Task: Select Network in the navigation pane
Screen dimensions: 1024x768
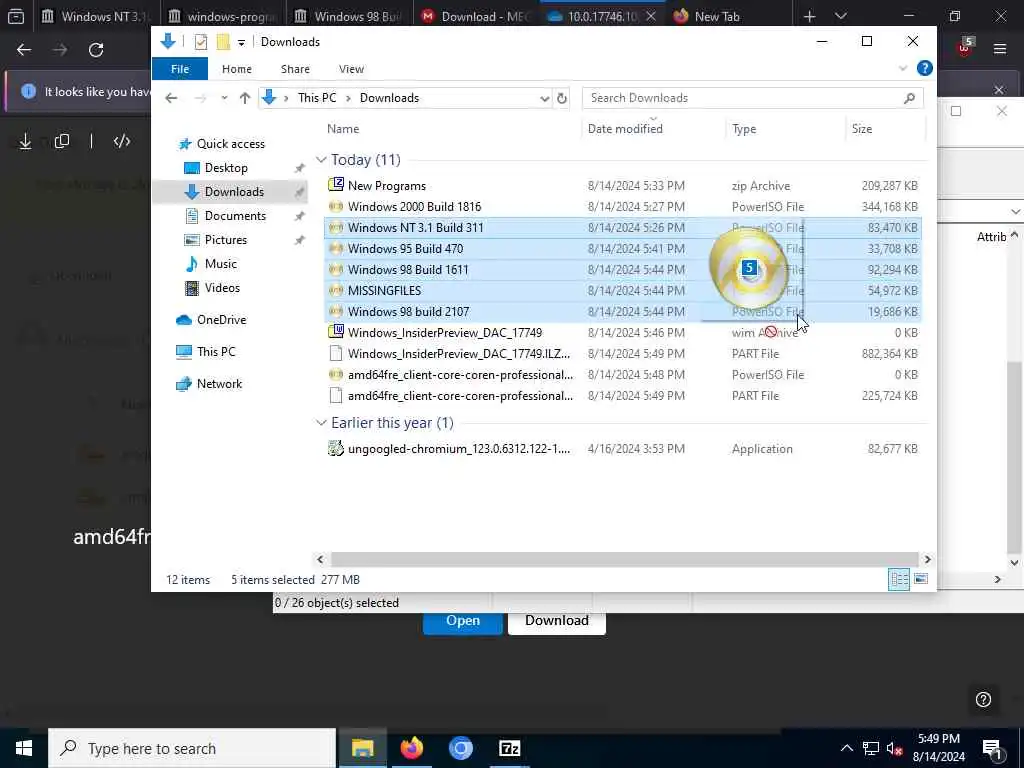Action: point(219,384)
